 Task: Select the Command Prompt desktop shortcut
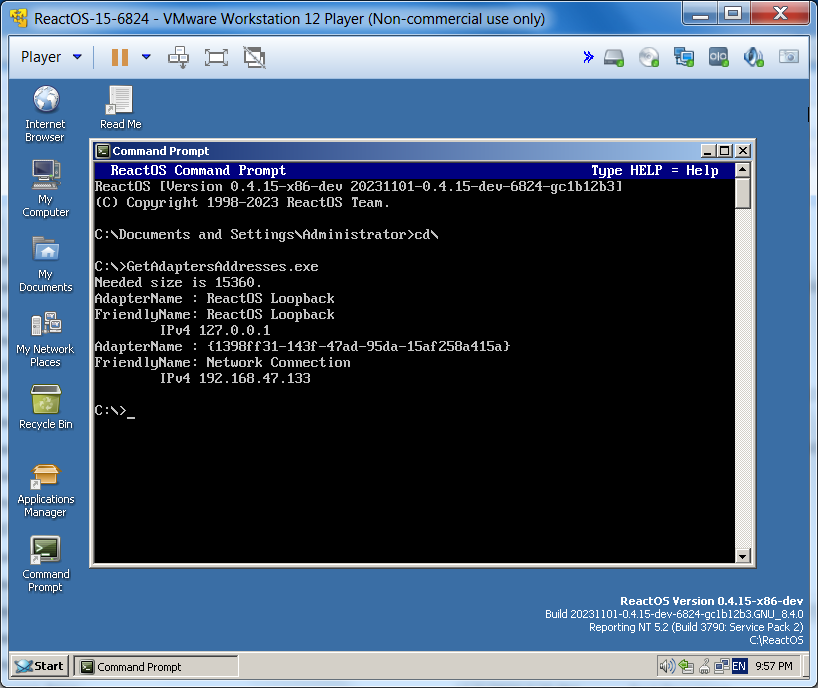tap(46, 565)
